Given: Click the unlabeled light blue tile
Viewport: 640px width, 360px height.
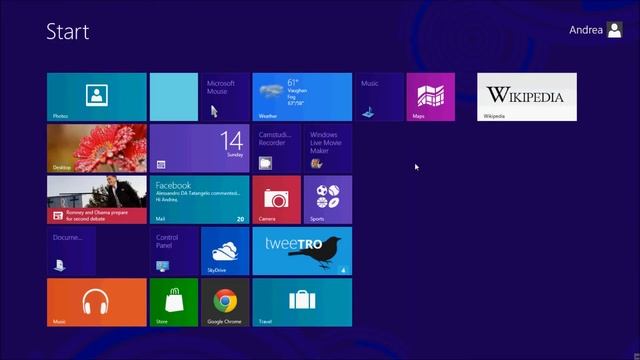Looking at the screenshot, I should coord(174,97).
